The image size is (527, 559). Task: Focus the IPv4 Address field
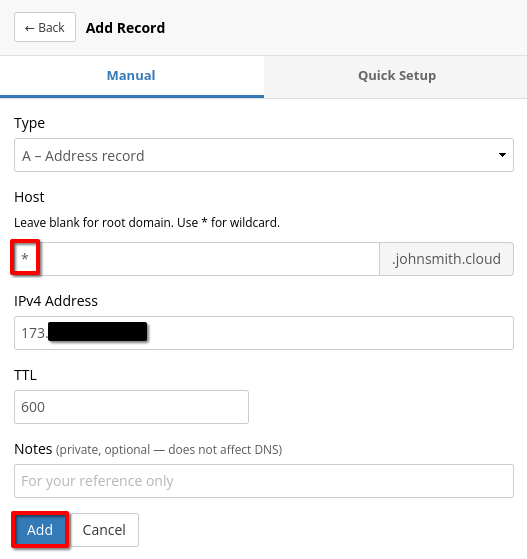click(264, 333)
